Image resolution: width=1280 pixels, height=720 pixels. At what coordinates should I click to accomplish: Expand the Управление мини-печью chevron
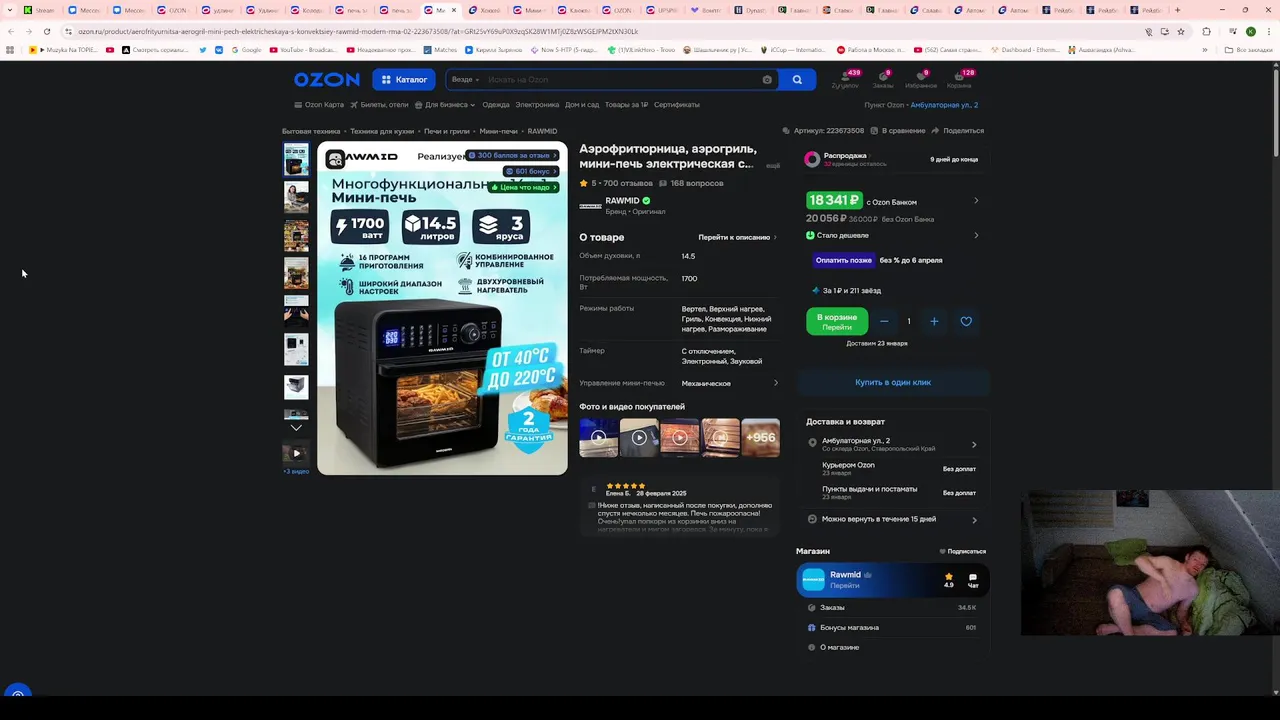click(776, 383)
